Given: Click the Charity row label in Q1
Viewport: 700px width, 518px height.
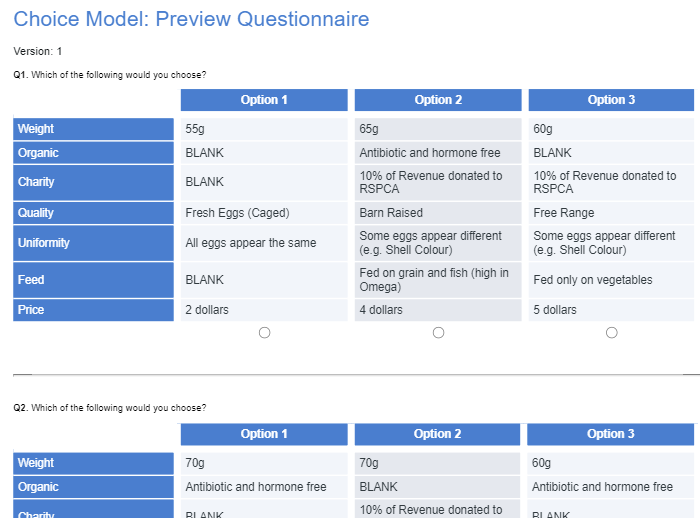Looking at the screenshot, I should point(93,182).
